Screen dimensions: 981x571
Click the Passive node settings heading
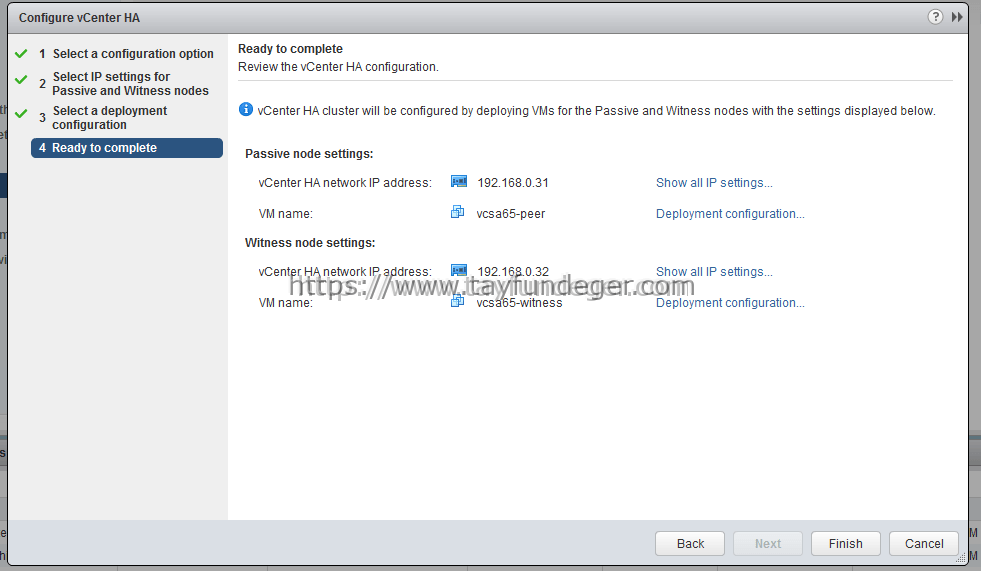[x=309, y=154]
